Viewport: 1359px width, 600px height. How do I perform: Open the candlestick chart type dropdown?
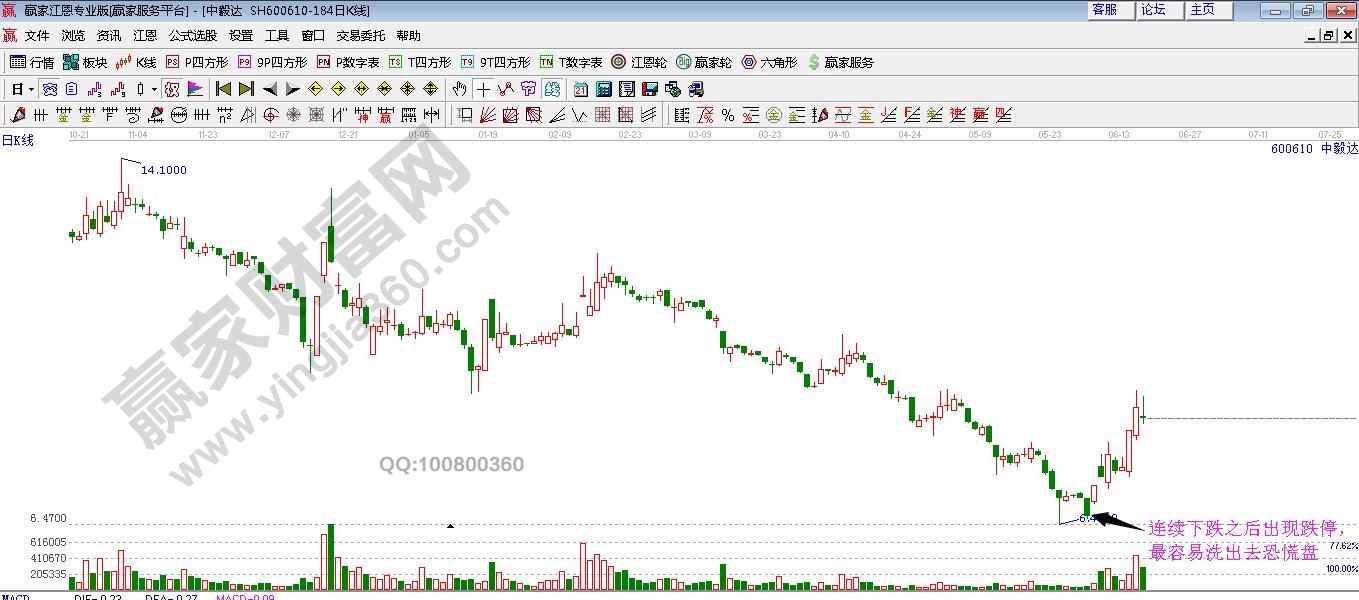[153, 89]
